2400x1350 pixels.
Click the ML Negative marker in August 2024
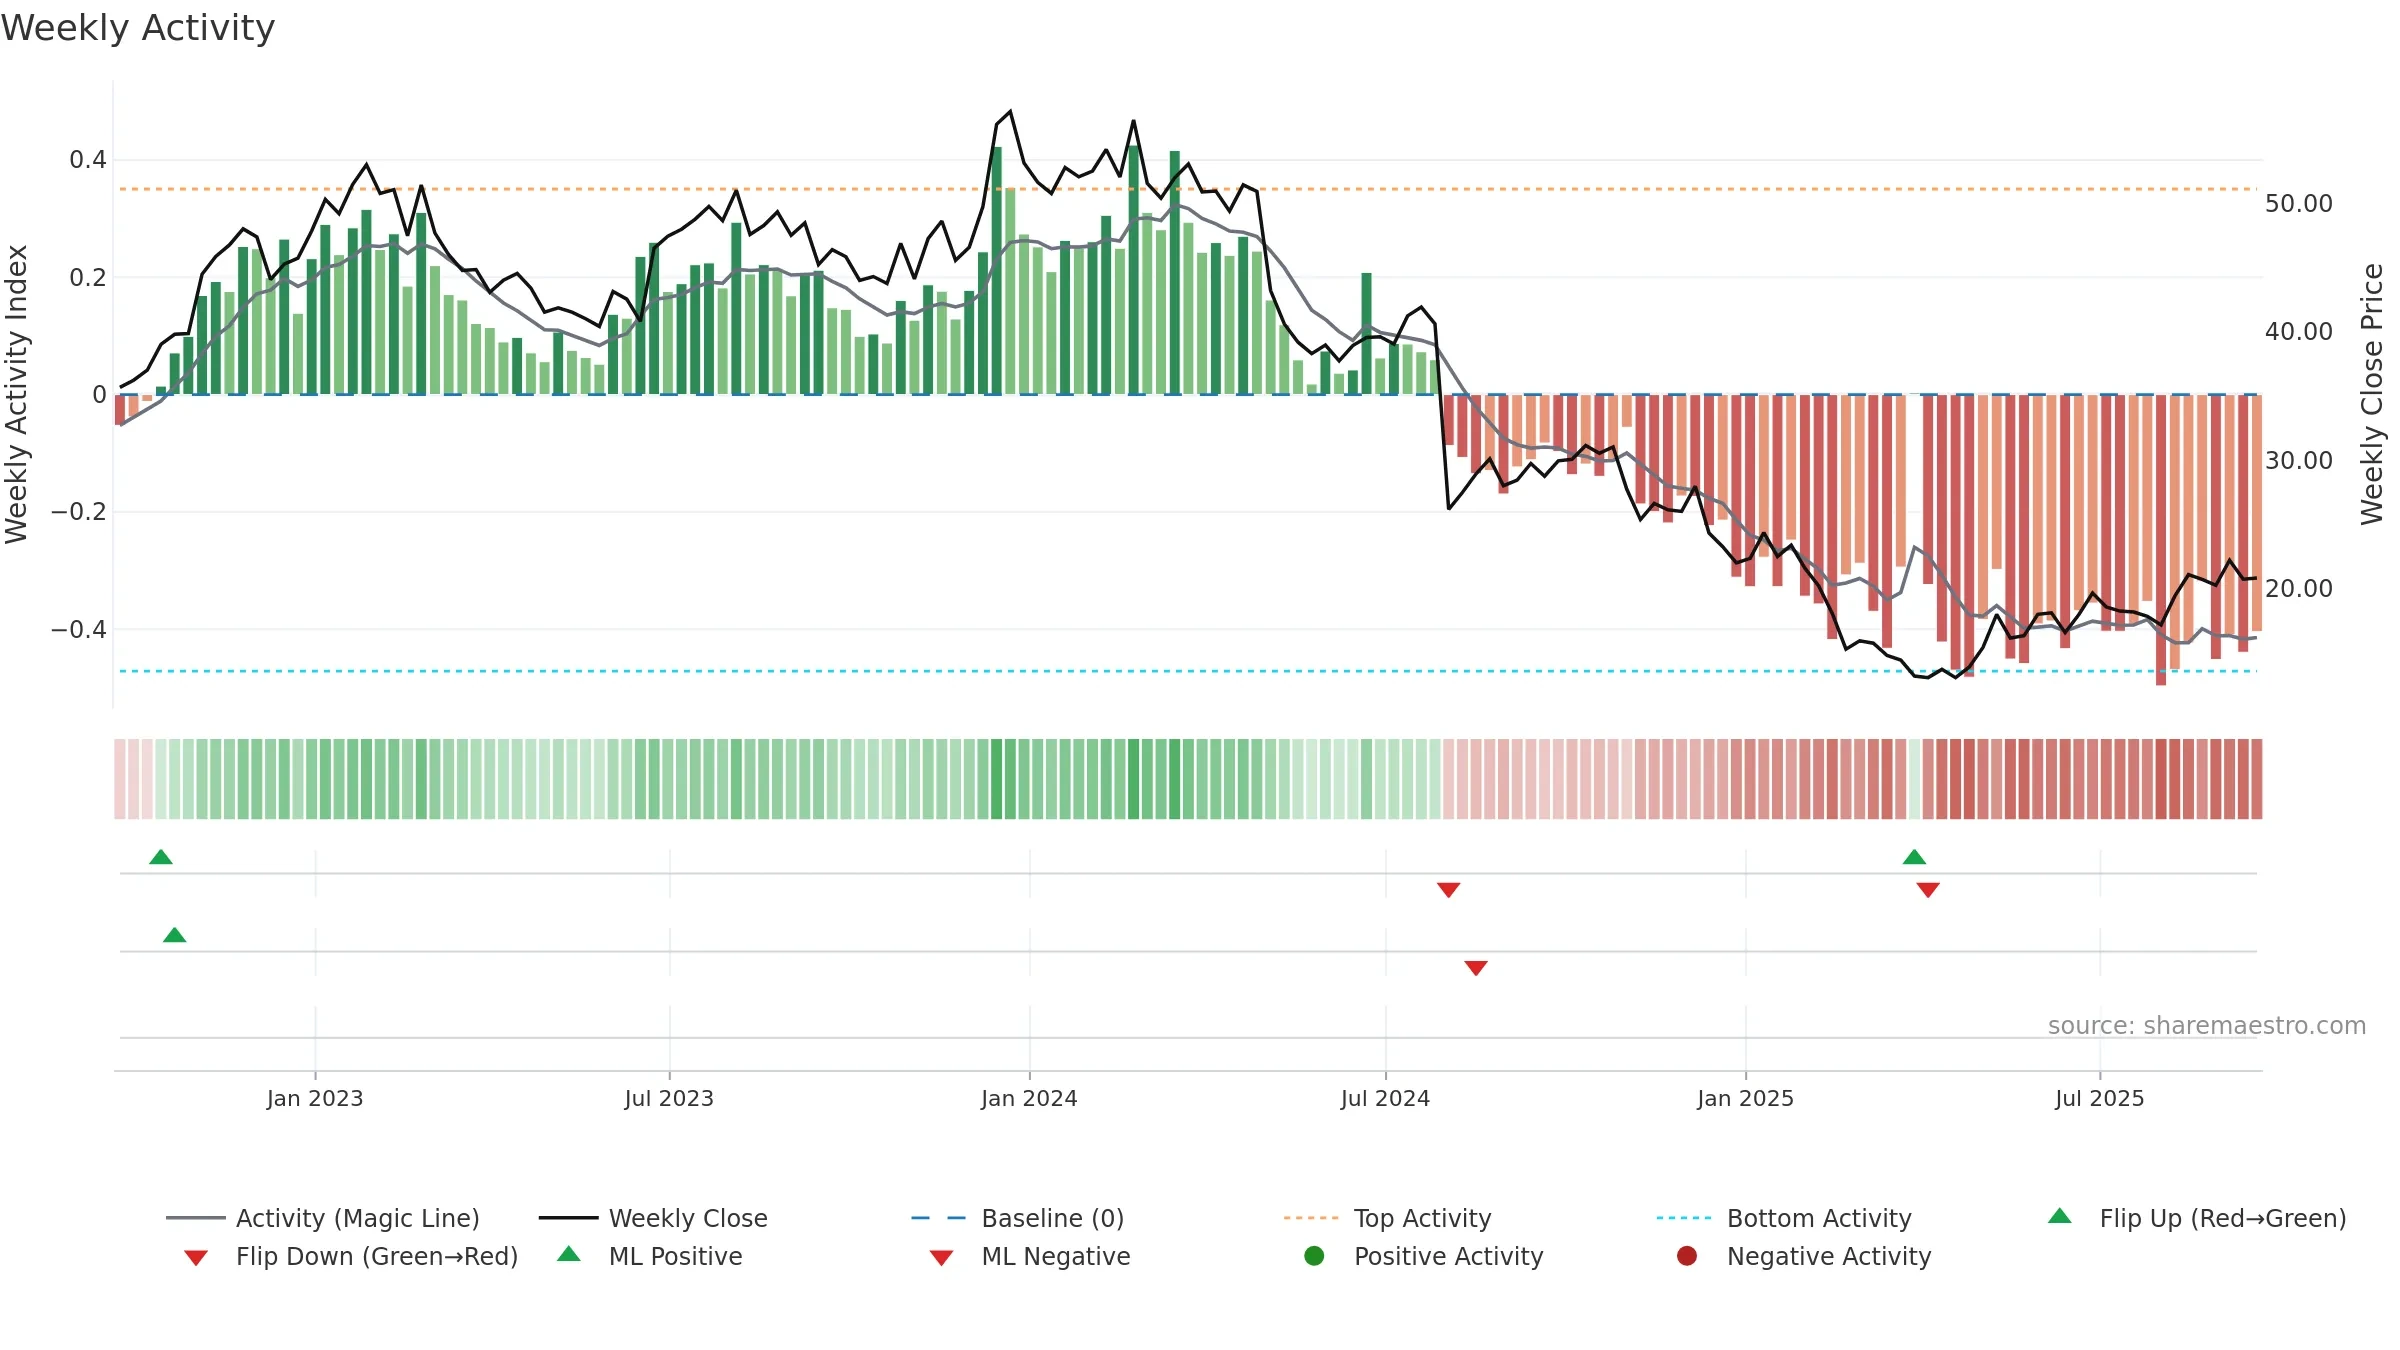pyautogui.click(x=1476, y=968)
